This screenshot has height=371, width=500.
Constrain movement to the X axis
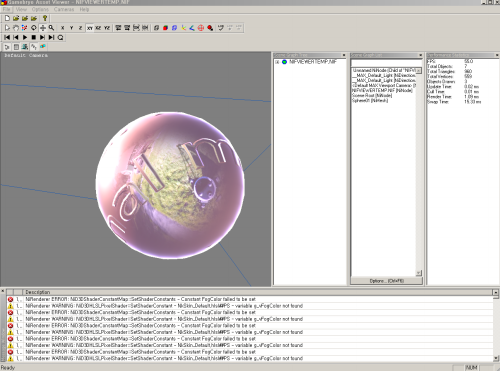(62, 28)
